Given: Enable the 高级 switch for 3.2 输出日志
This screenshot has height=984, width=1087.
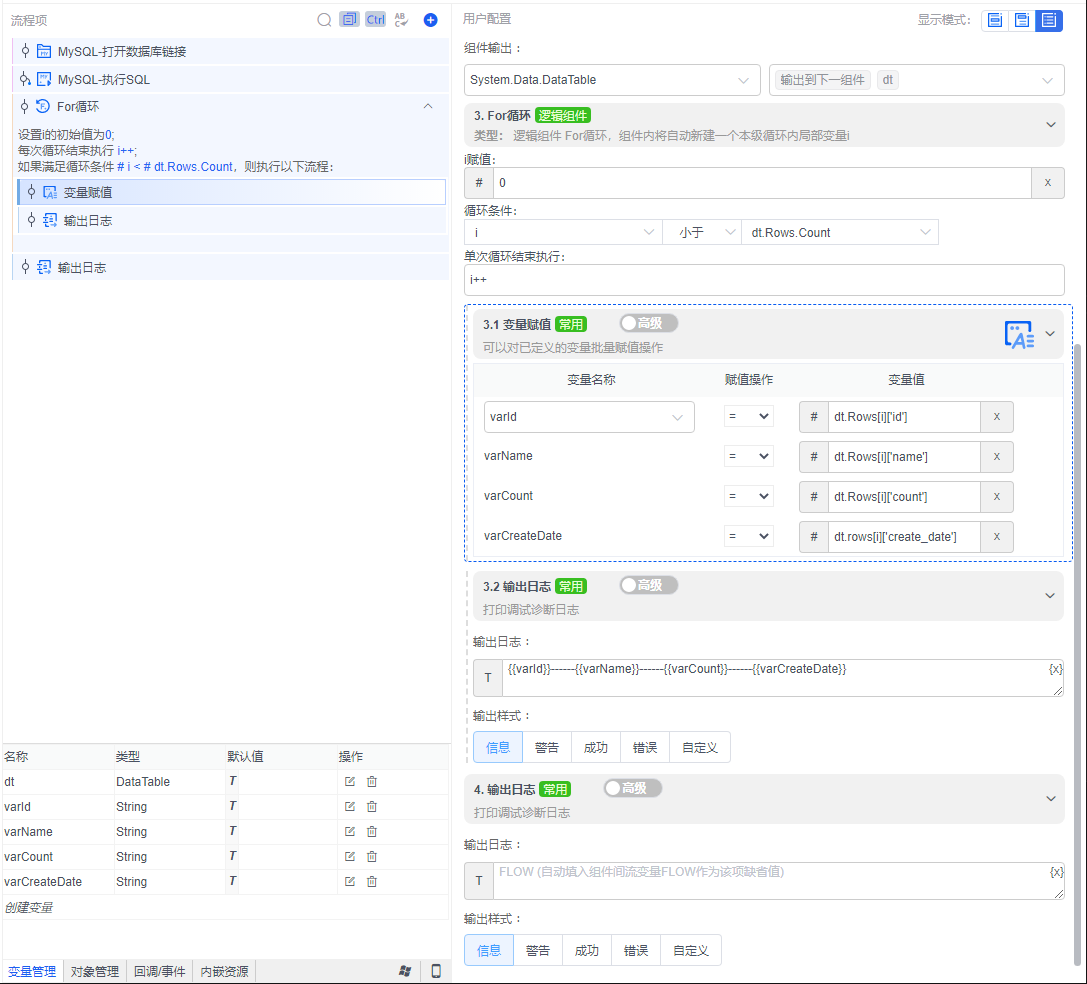Looking at the screenshot, I should coord(648,585).
